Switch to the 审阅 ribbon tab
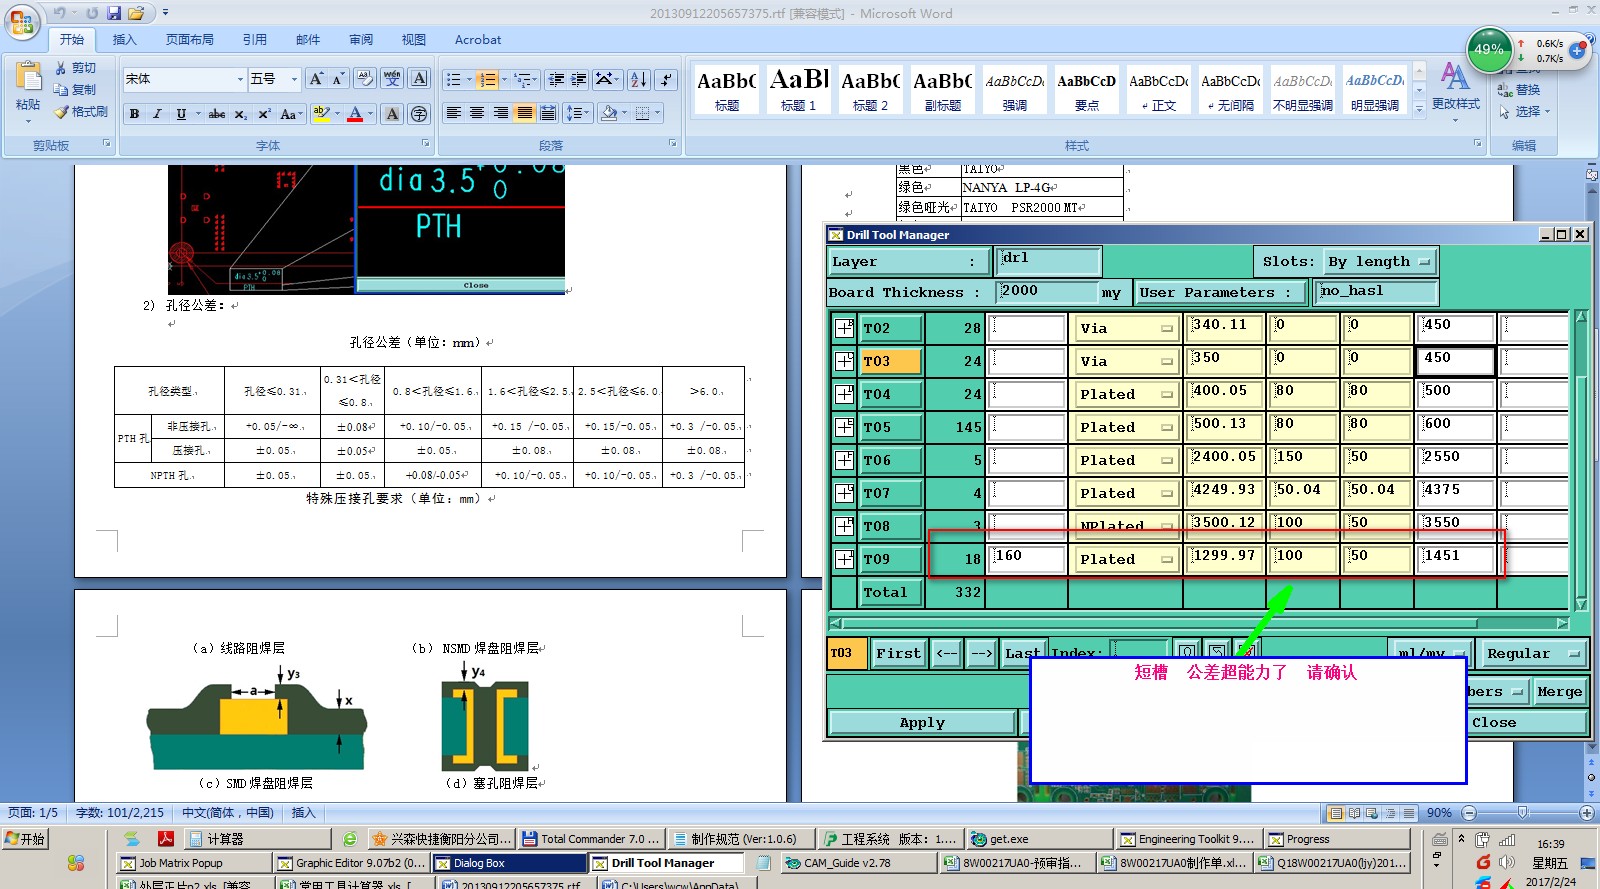This screenshot has width=1600, height=889. click(x=361, y=40)
